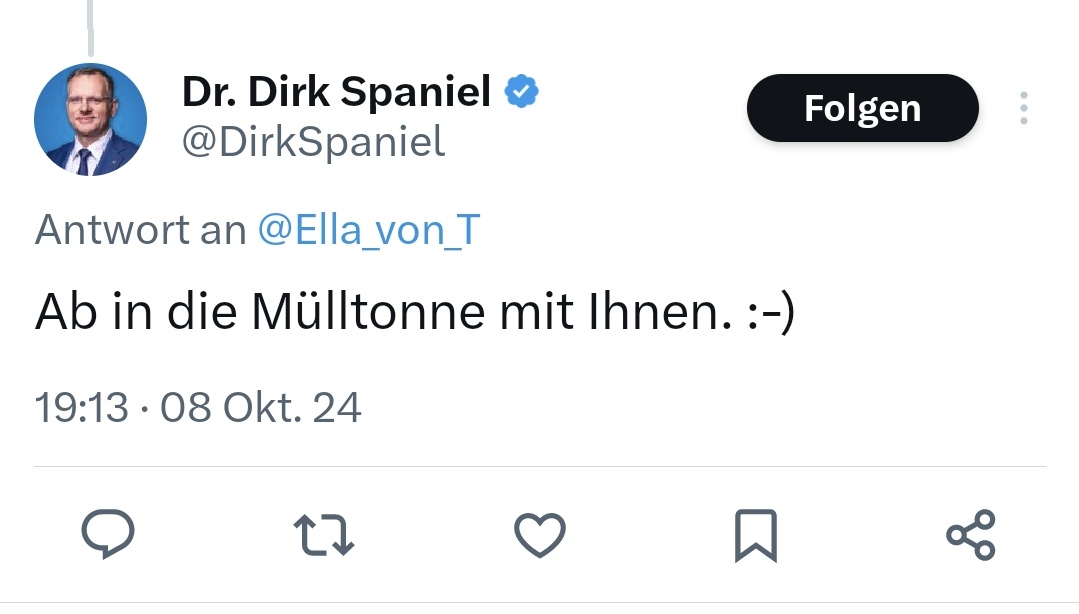Follow the account with Folgen button
1079x614 pixels.
862,108
